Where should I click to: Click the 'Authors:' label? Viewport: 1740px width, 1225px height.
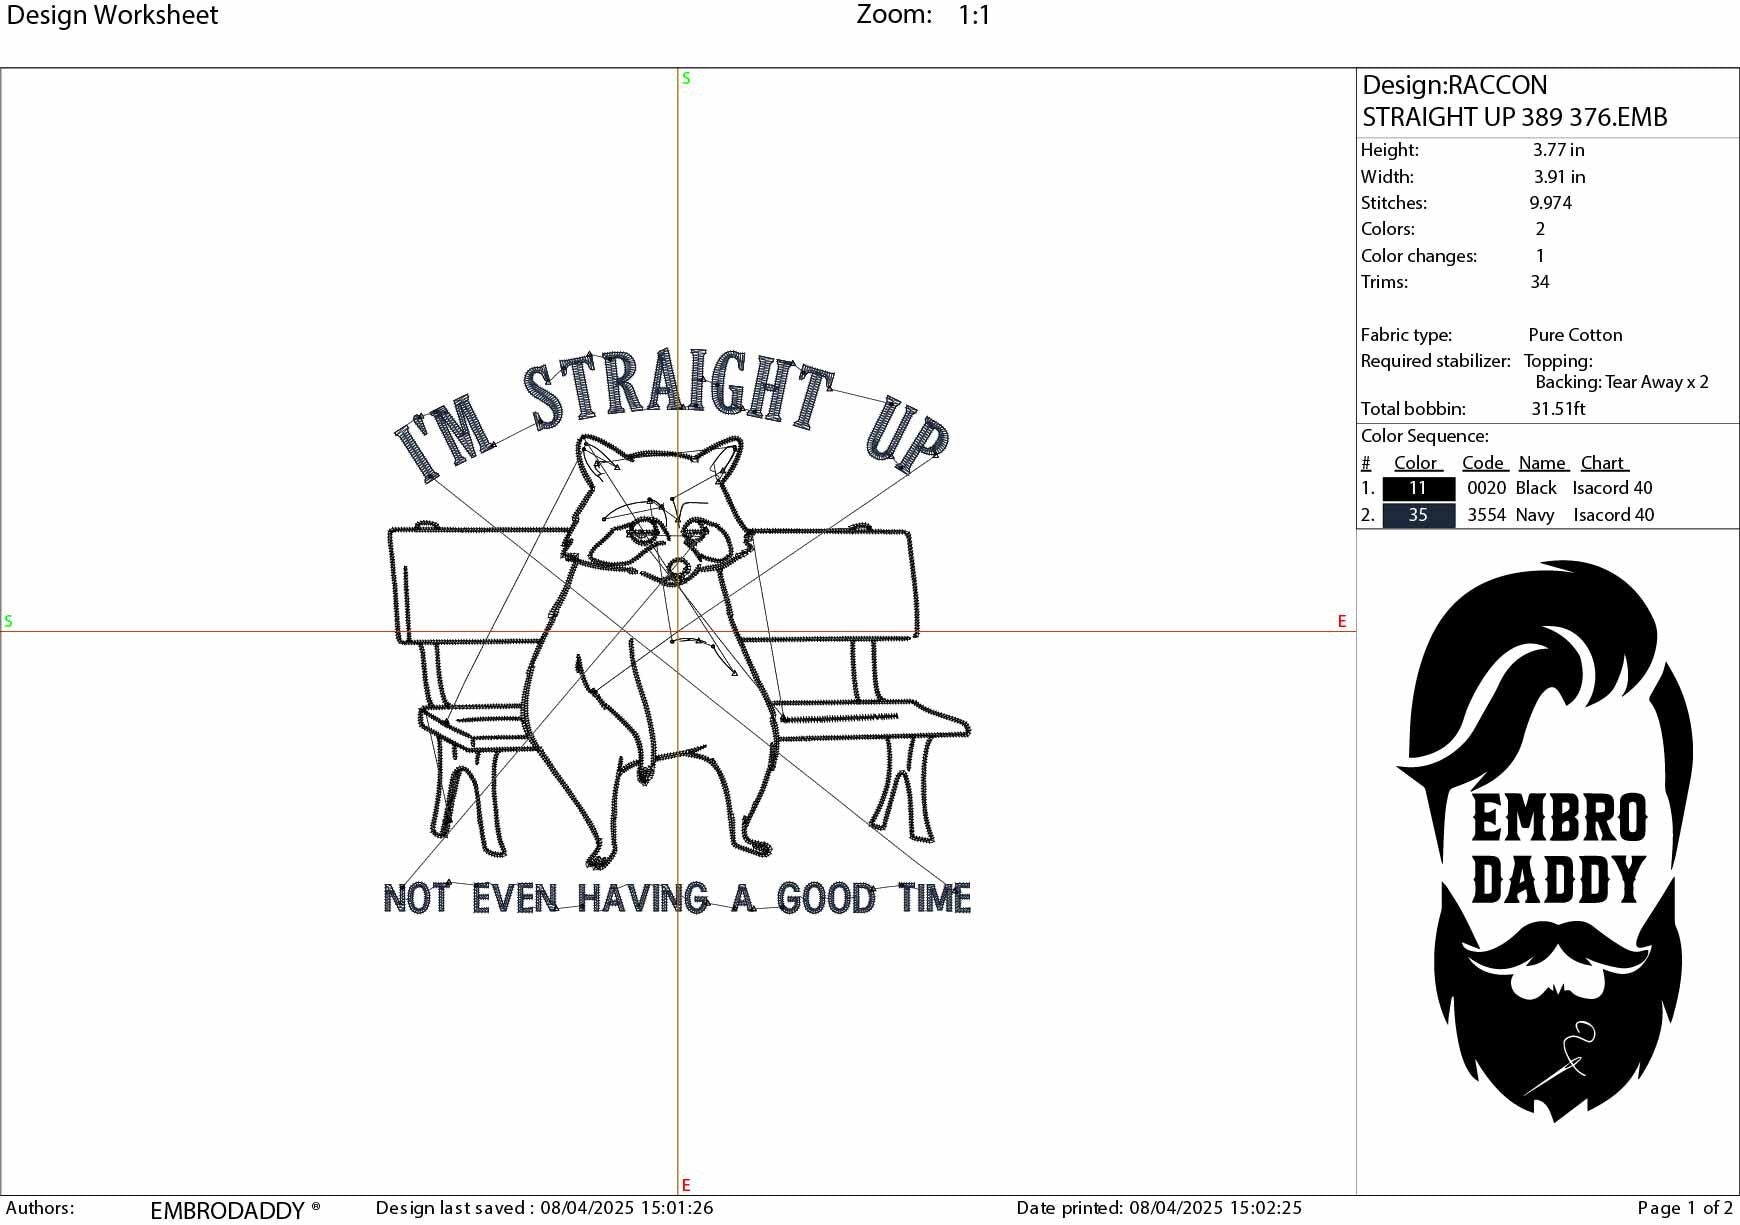pyautogui.click(x=40, y=1208)
